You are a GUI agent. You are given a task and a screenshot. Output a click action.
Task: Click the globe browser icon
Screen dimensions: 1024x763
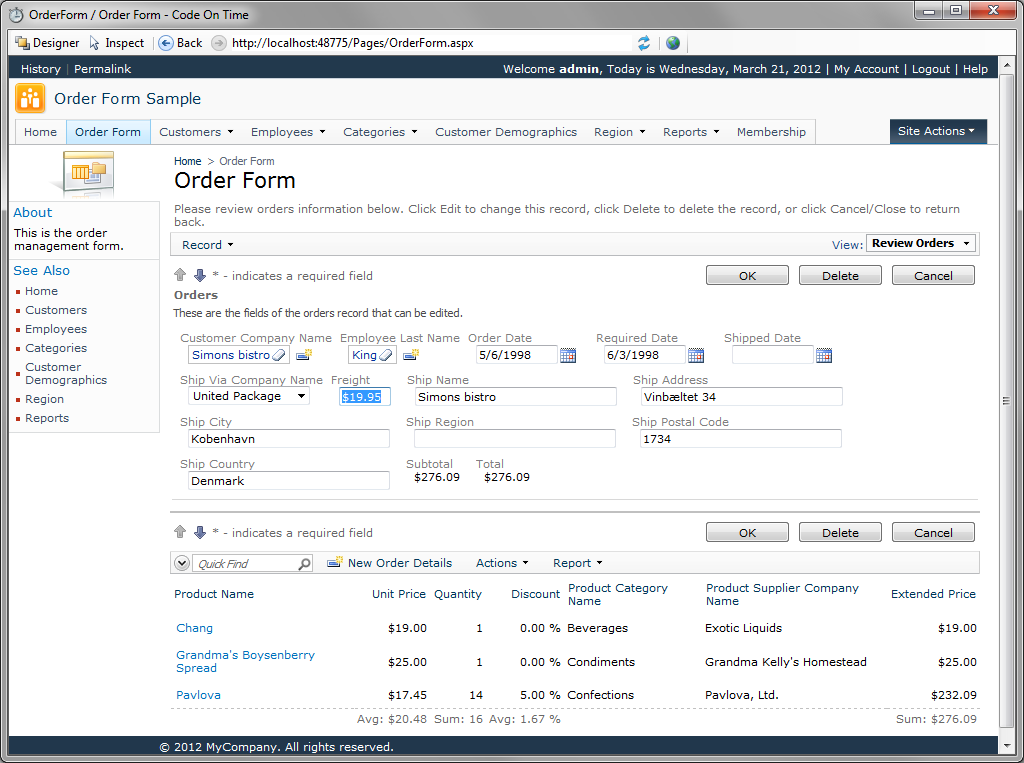click(673, 43)
